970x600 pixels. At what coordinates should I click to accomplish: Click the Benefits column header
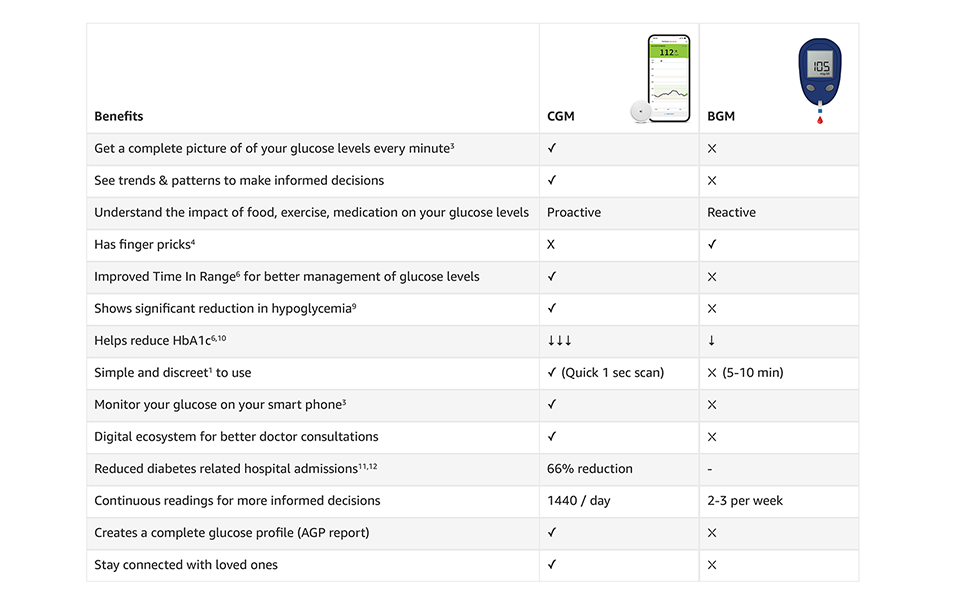tap(119, 116)
